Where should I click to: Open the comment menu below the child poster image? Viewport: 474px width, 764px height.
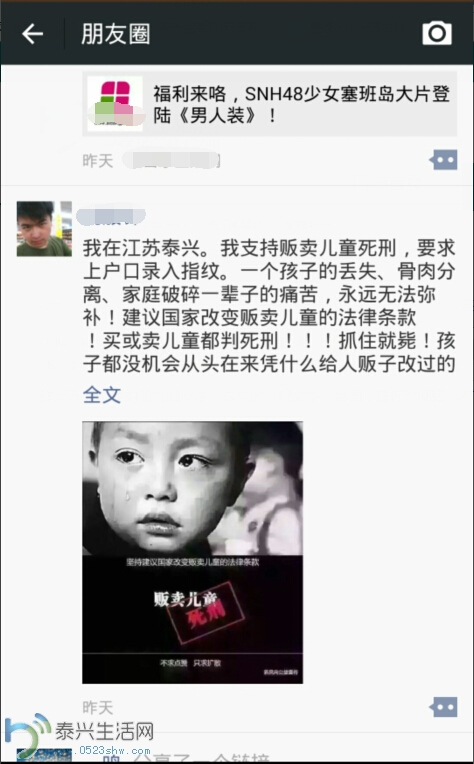click(x=443, y=707)
